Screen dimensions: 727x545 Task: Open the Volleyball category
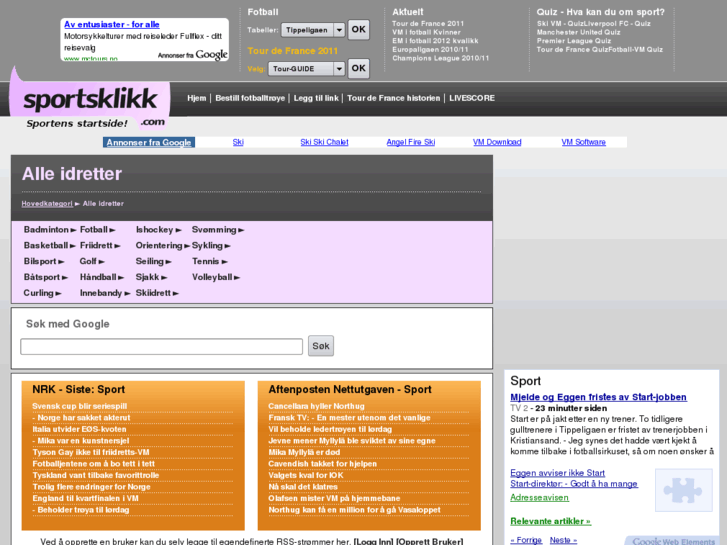point(216,277)
